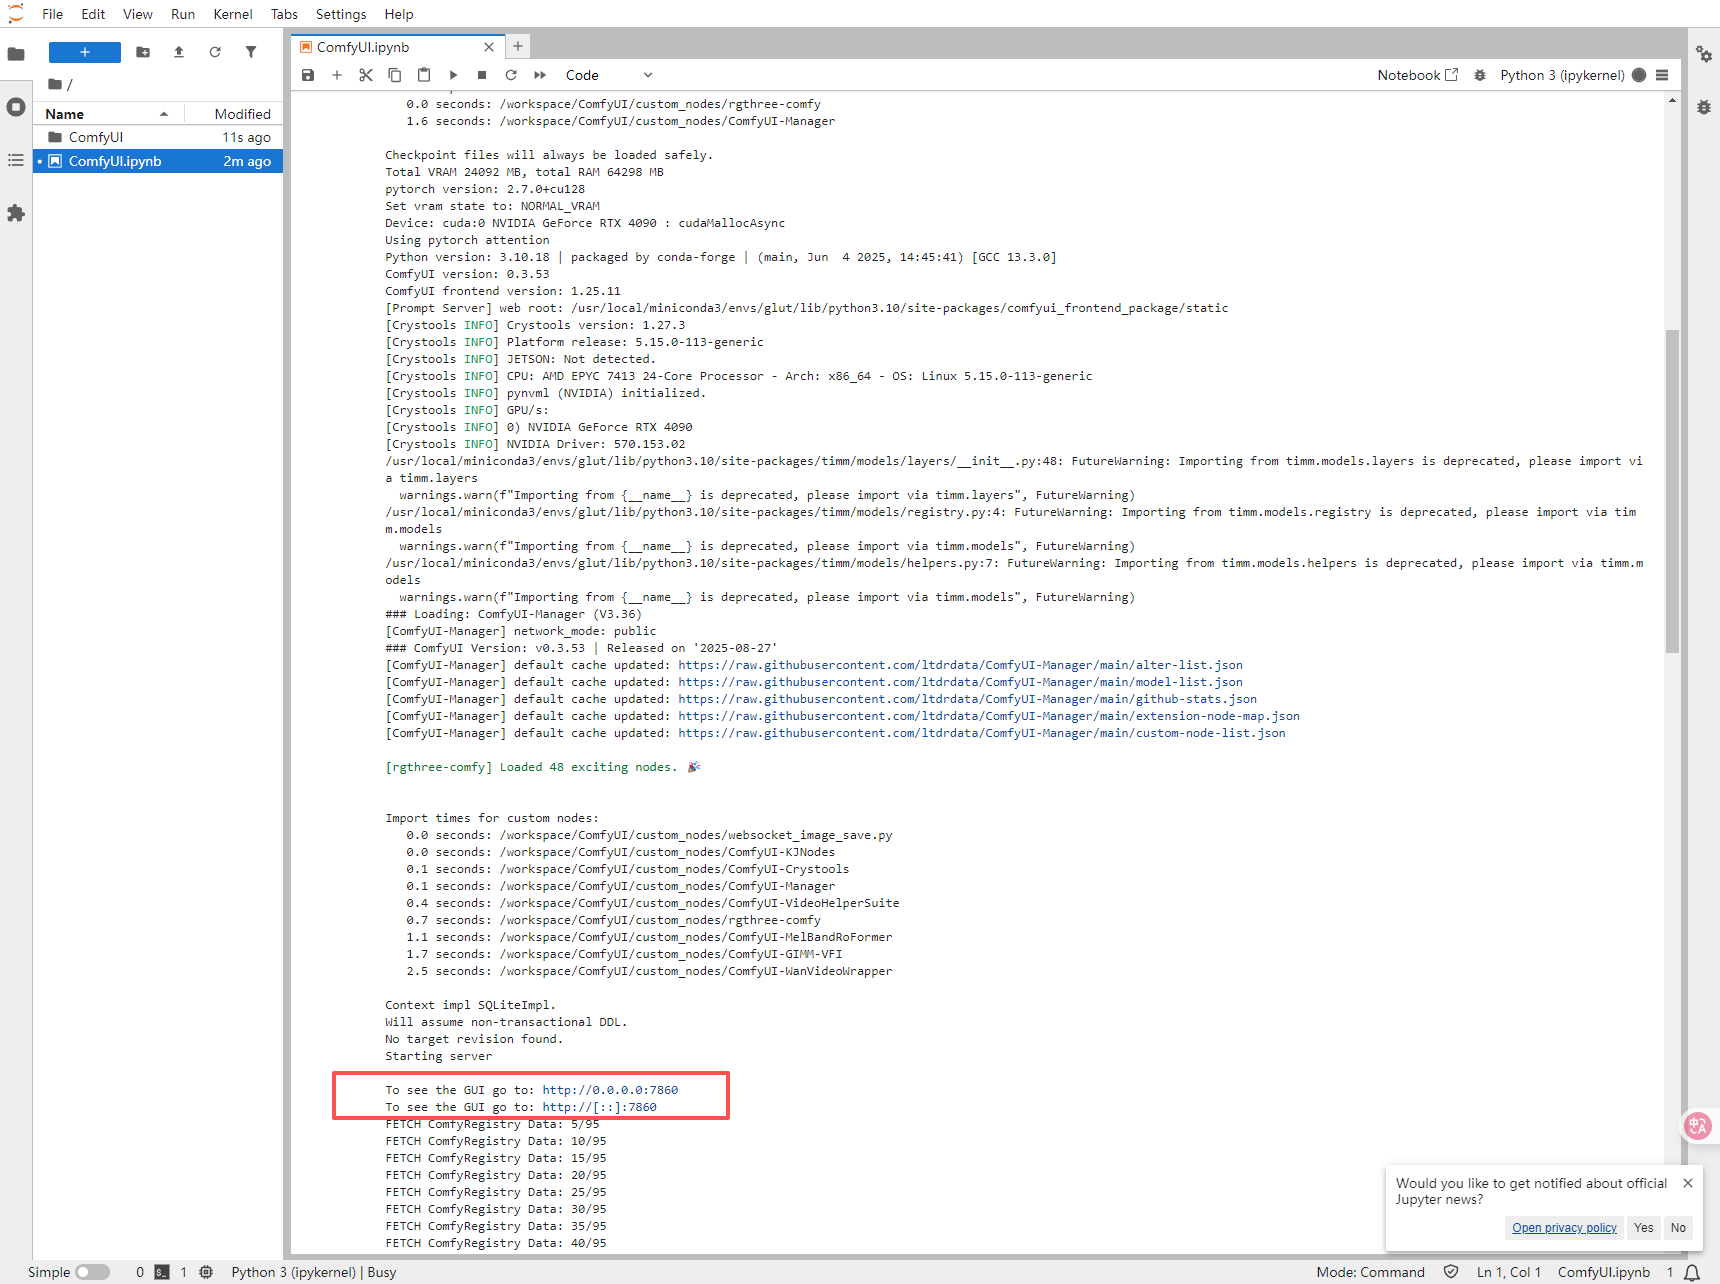Enable debugger bug icon in toolbar
Viewport: 1720px width, 1284px height.
pyautogui.click(x=1480, y=75)
